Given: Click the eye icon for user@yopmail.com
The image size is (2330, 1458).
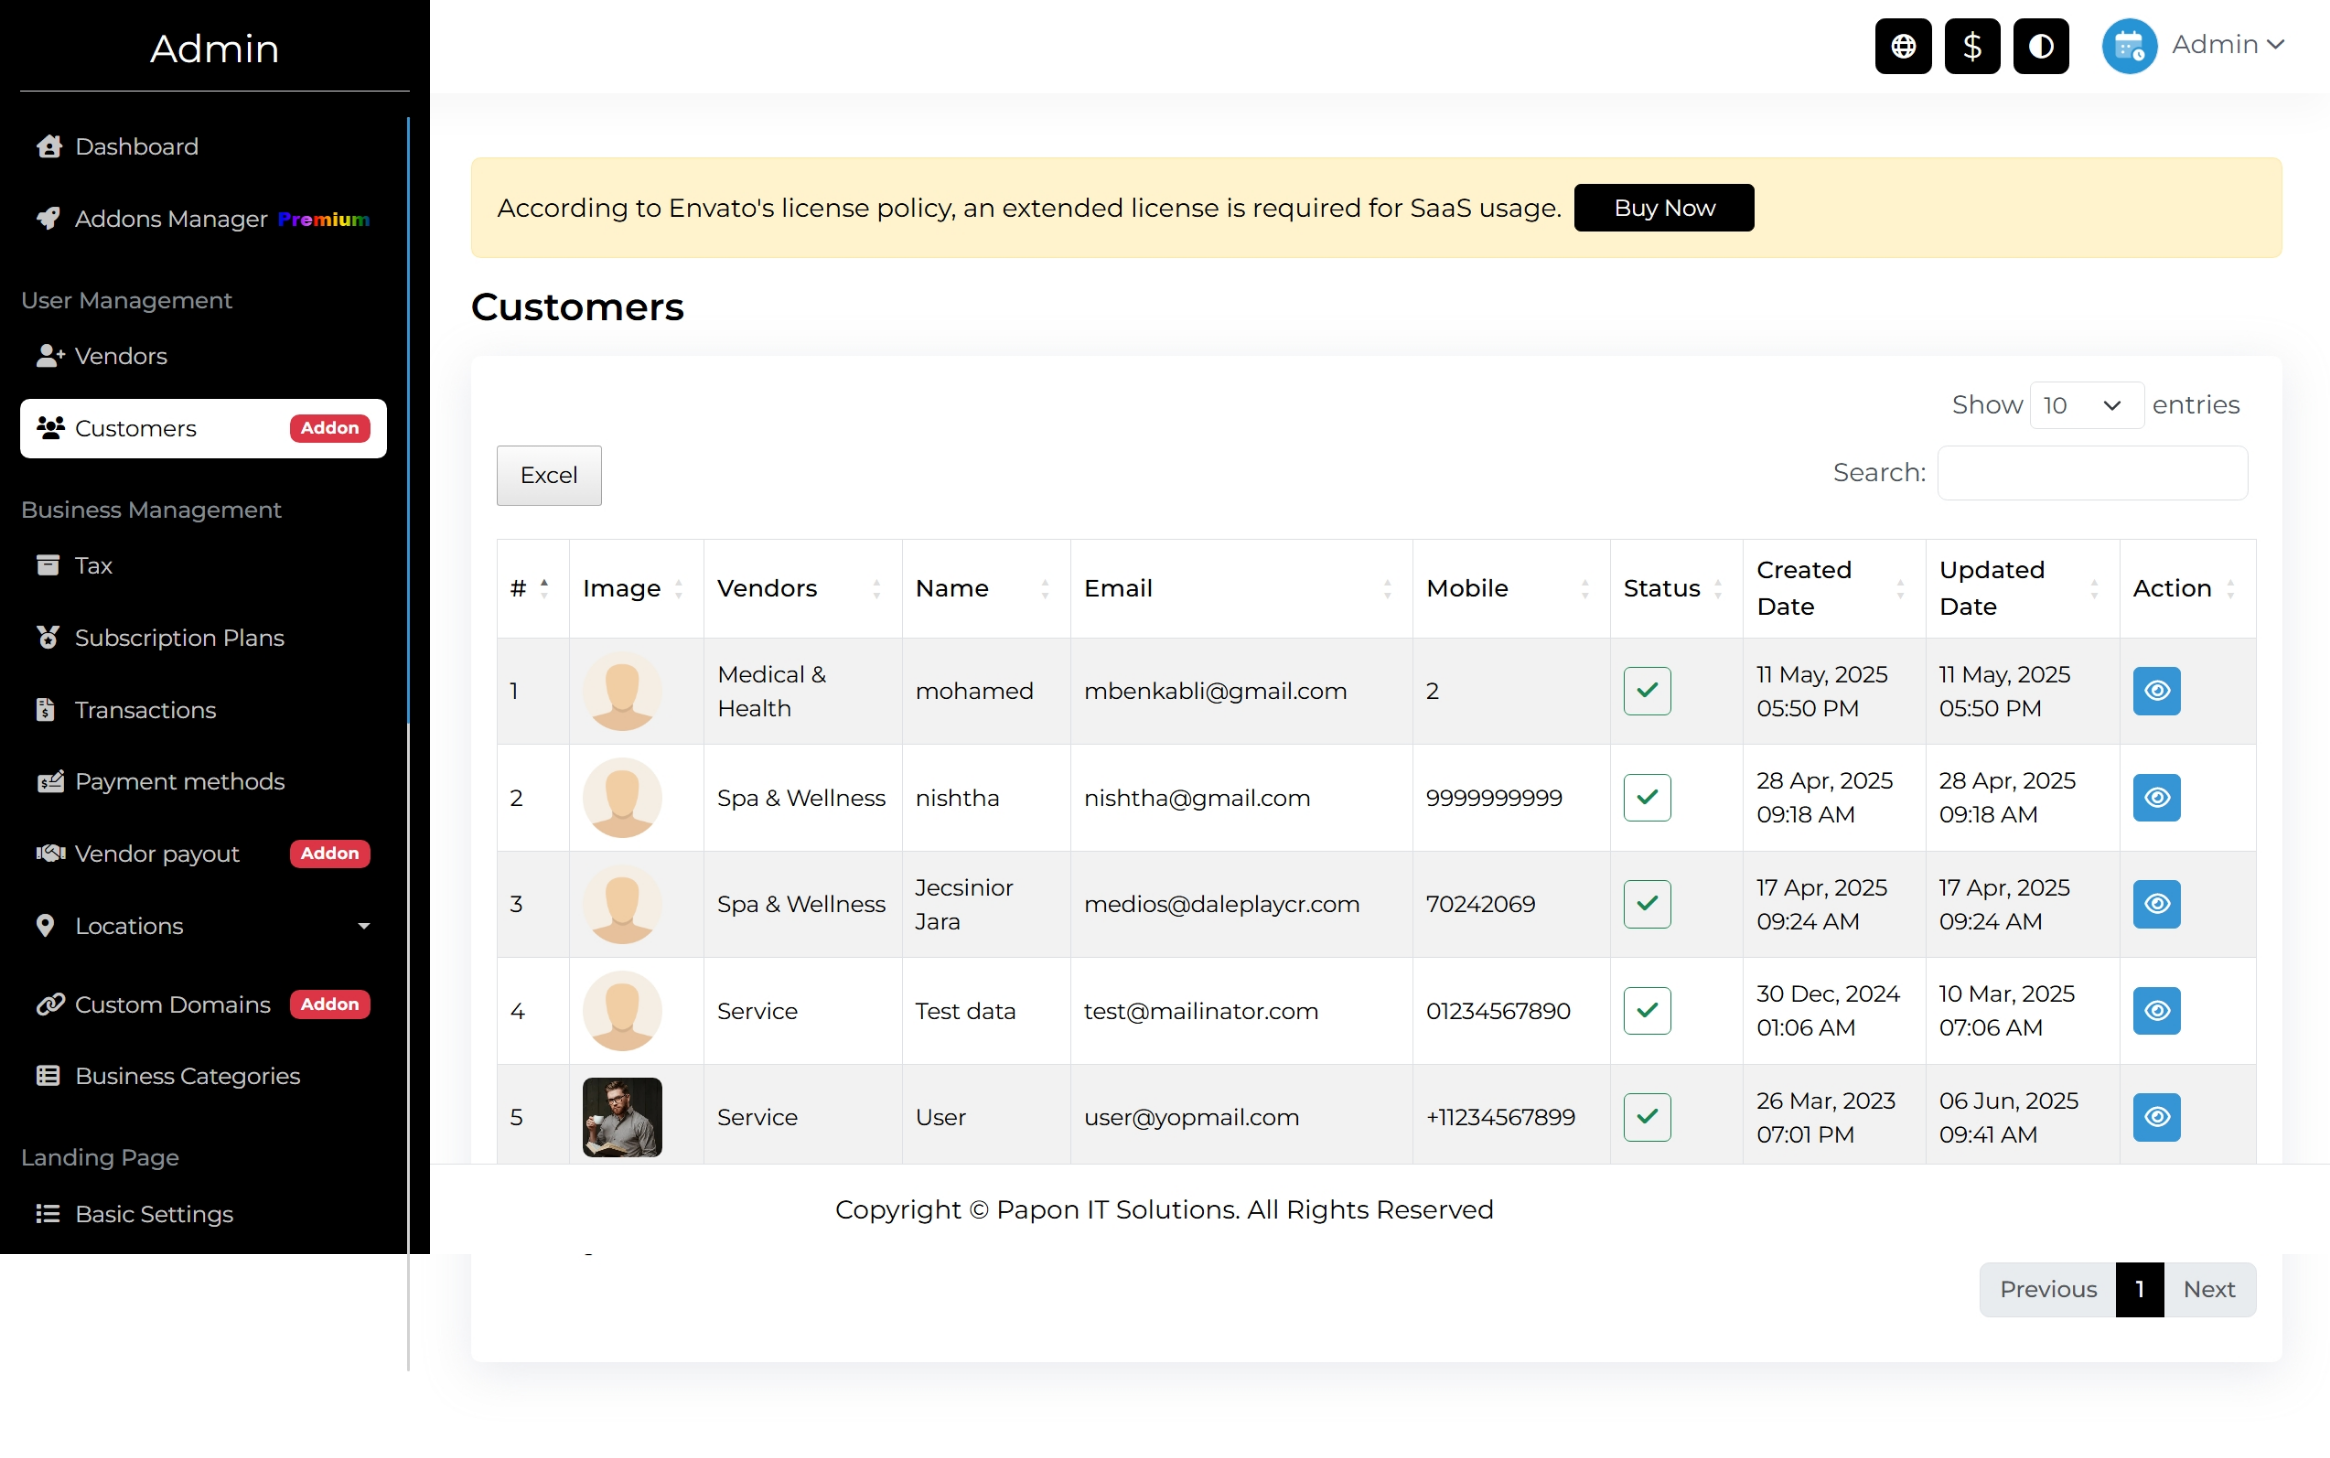Looking at the screenshot, I should coord(2156,1117).
